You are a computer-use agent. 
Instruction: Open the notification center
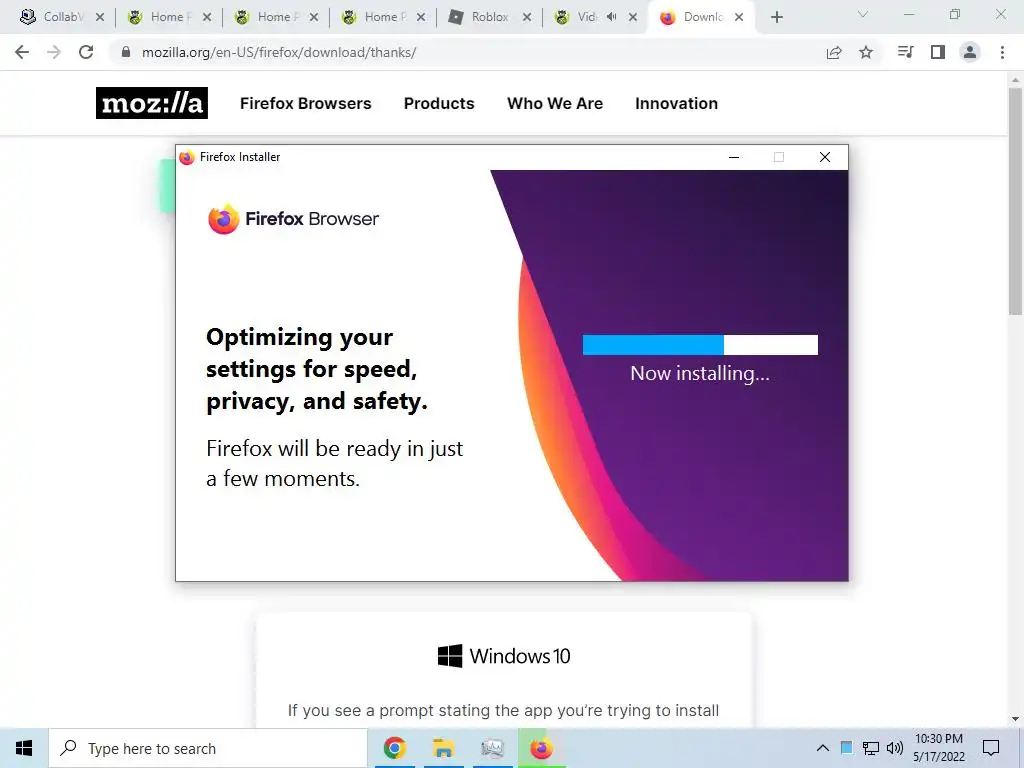click(991, 748)
